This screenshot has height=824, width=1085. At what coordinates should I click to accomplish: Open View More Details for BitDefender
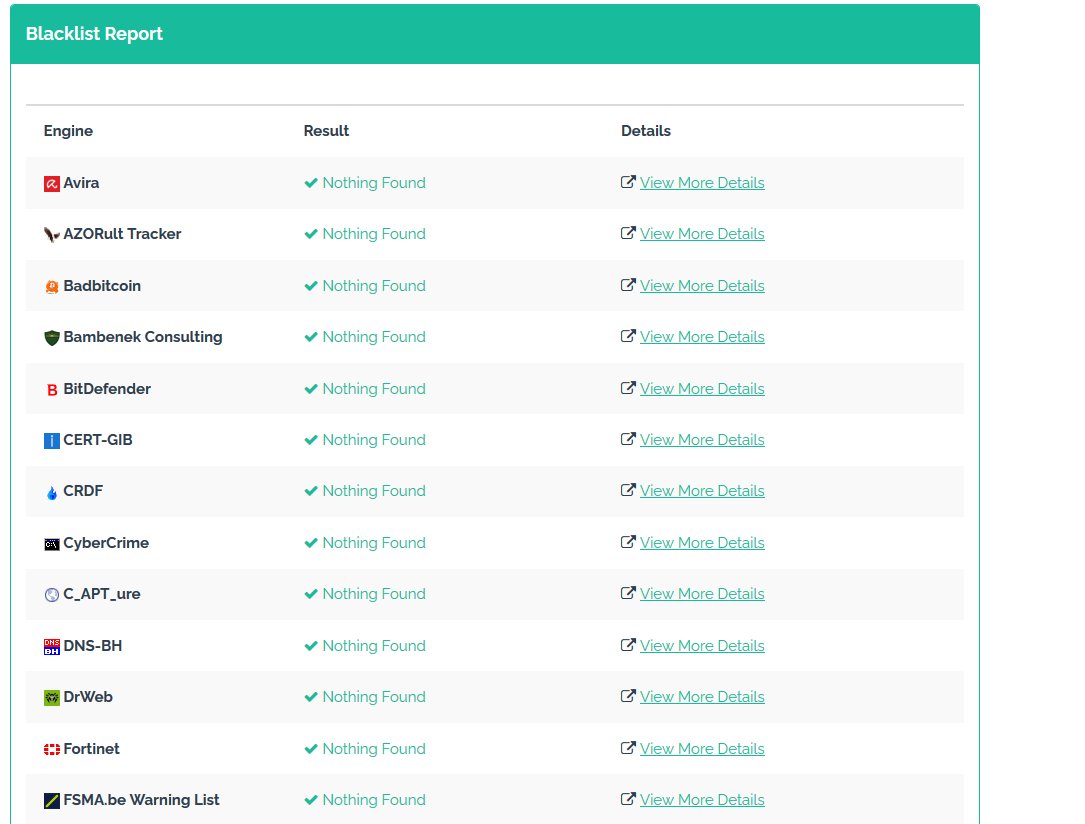click(x=702, y=389)
